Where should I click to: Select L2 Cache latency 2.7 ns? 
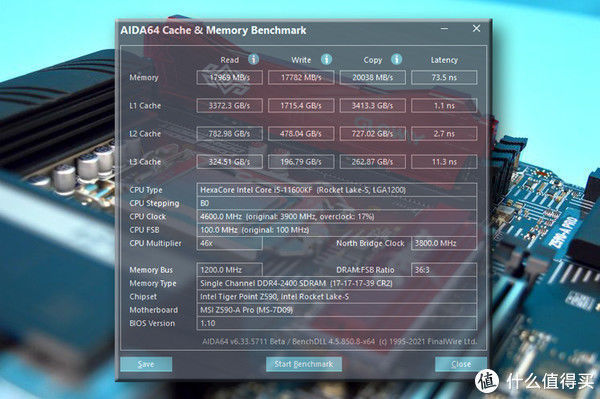pyautogui.click(x=444, y=134)
